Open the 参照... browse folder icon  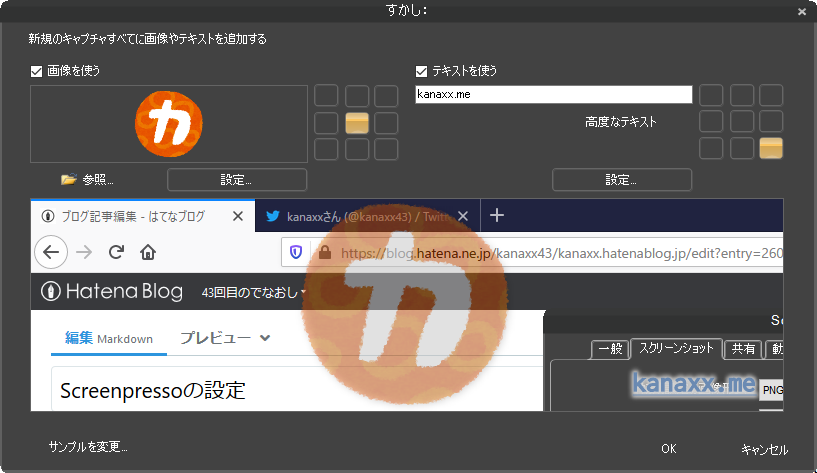[x=69, y=180]
